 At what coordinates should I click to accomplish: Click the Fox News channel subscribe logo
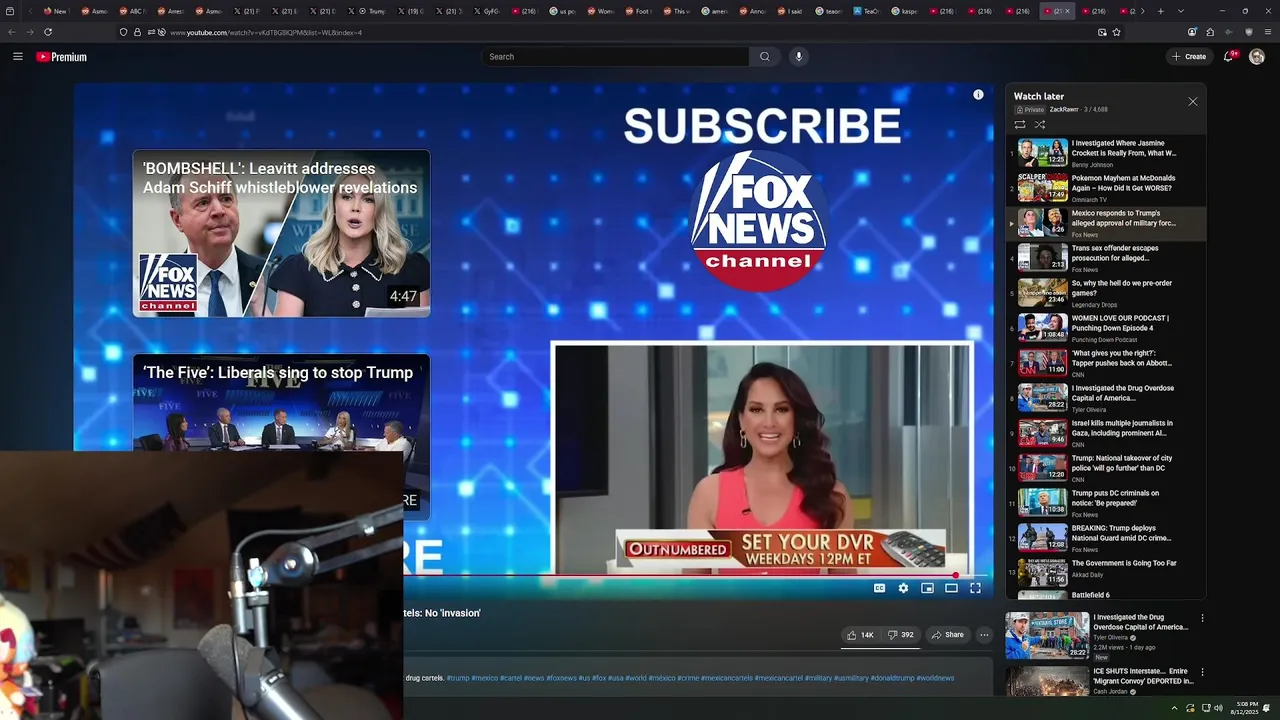pos(758,222)
